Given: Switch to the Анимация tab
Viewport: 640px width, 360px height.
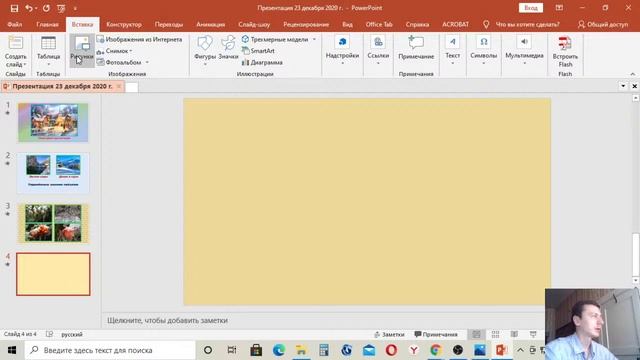Looking at the screenshot, I should pos(210,24).
